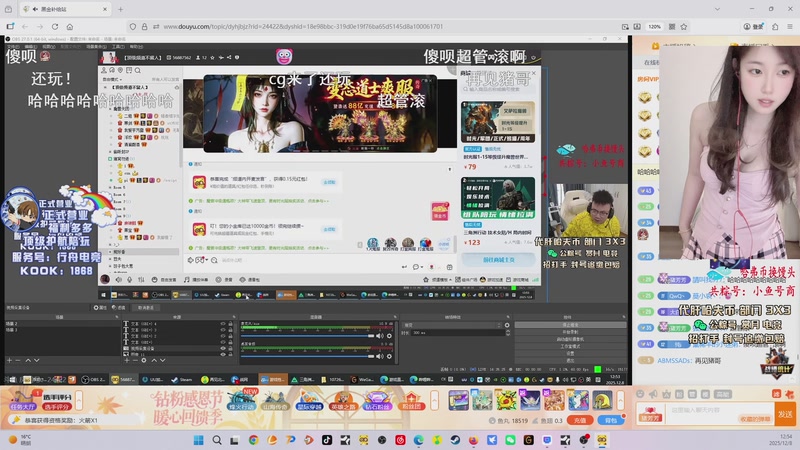Open the 山海传奇 activity icon
This screenshot has height=450, width=800.
point(275,401)
